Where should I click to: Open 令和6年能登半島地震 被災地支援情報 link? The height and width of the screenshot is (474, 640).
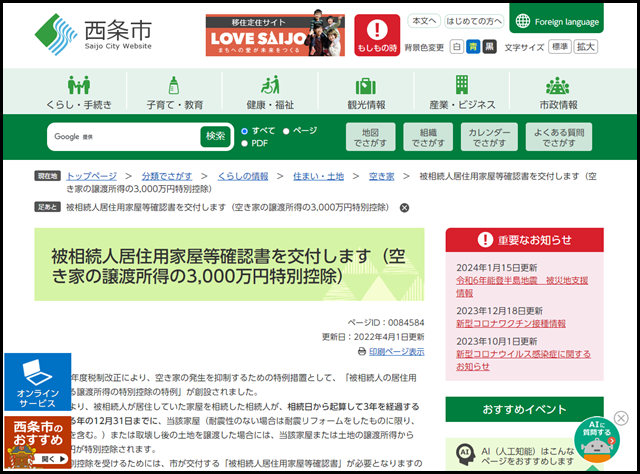[x=522, y=287]
